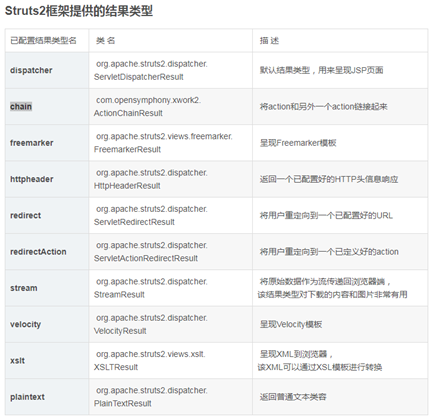Click the 'stream' result type name
The height and width of the screenshot is (420, 433).
pyautogui.click(x=23, y=288)
